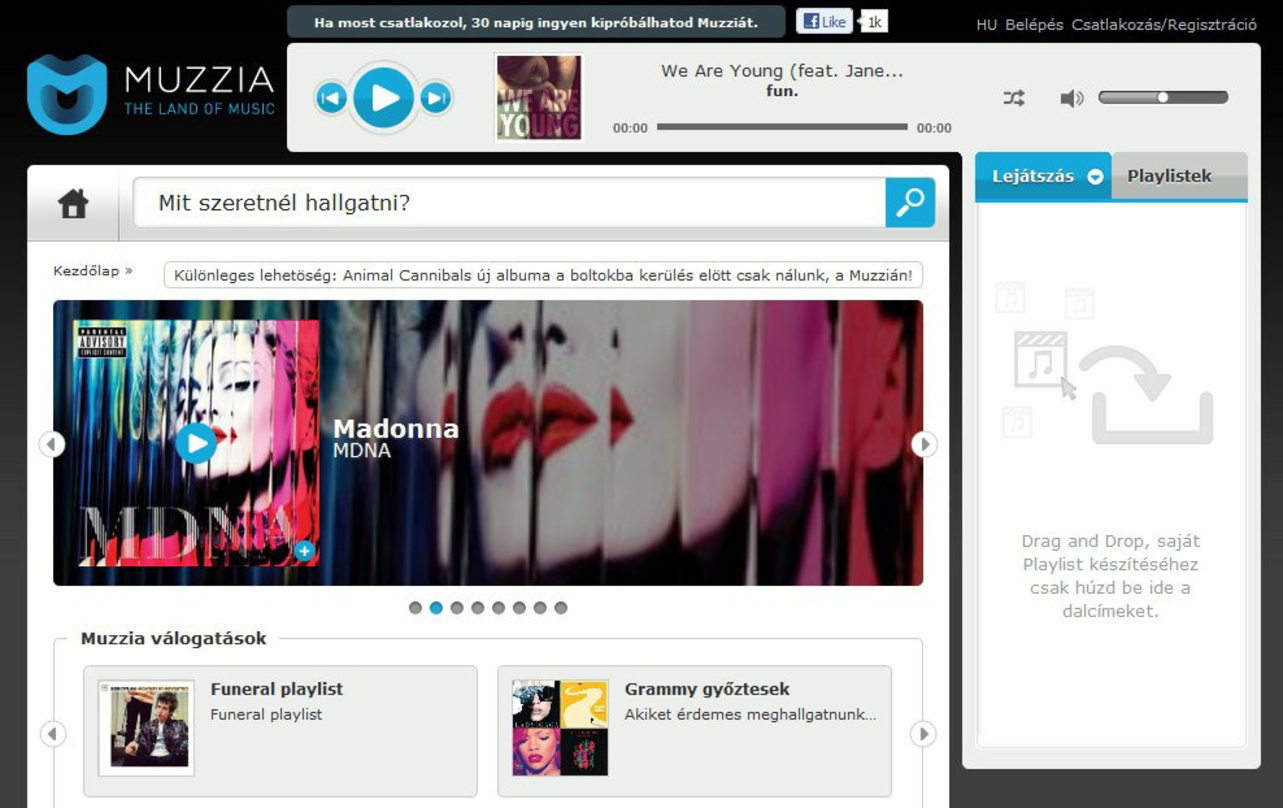Show previous Muzzia válogatások items
This screenshot has height=808, width=1283.
coord(52,734)
